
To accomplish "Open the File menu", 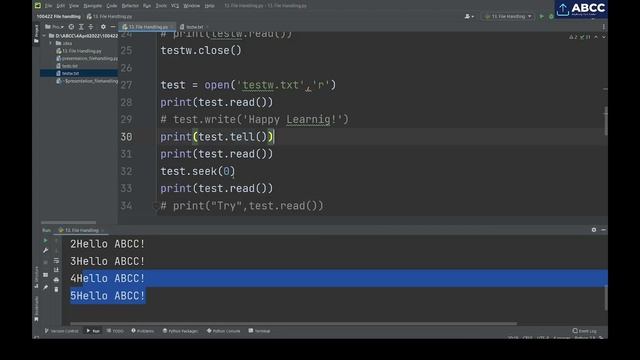I will [x=49, y=6].
